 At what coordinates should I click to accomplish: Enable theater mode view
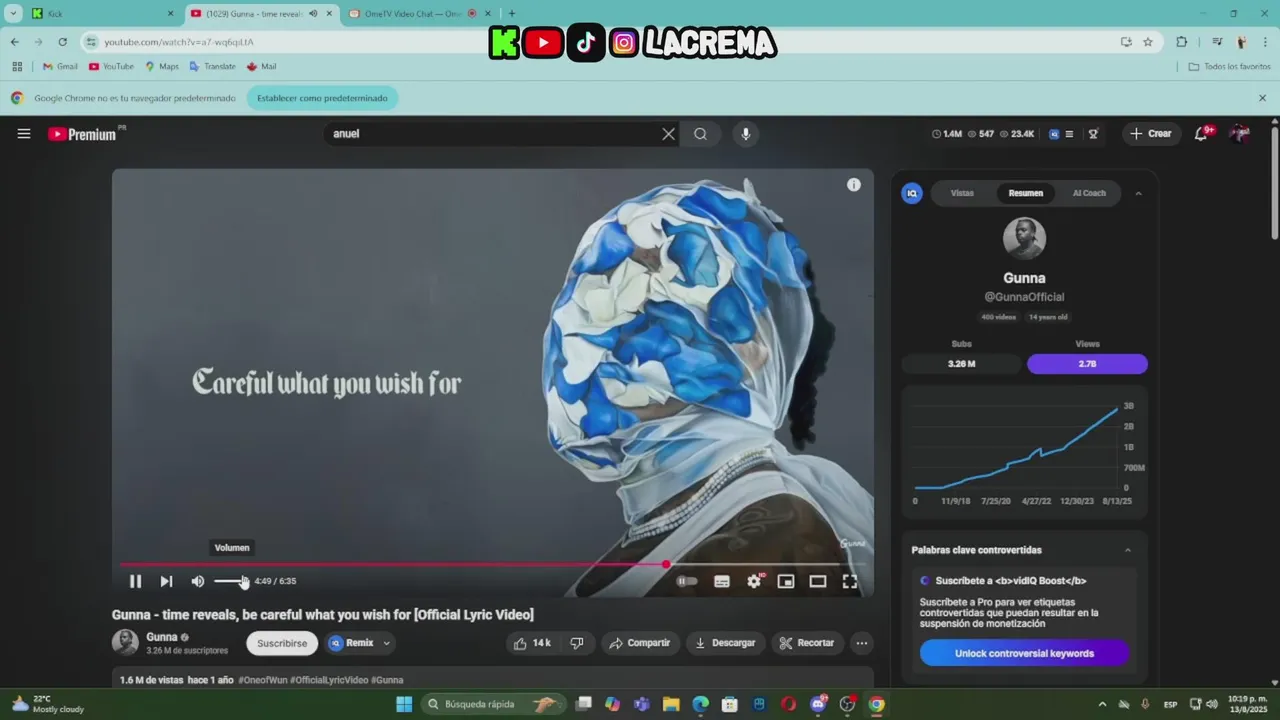pyautogui.click(x=818, y=581)
